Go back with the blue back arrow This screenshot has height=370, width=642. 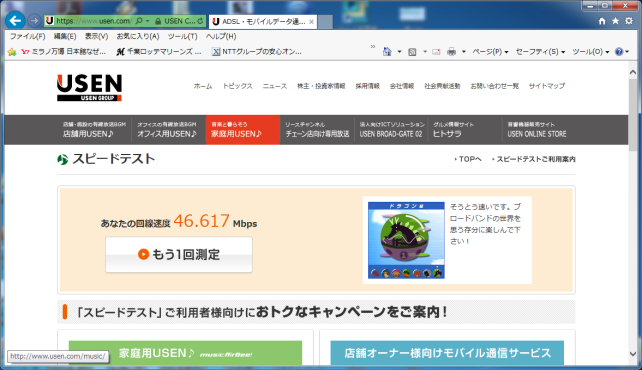pos(15,20)
